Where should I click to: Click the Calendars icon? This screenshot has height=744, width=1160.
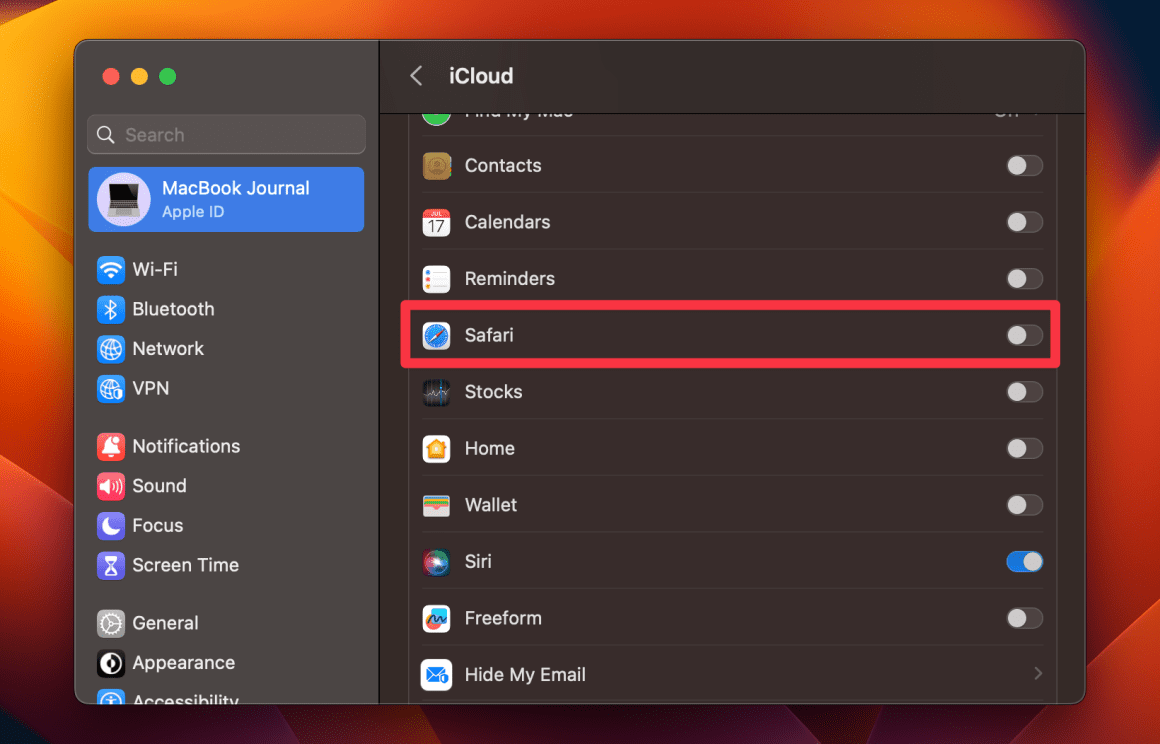tap(436, 222)
